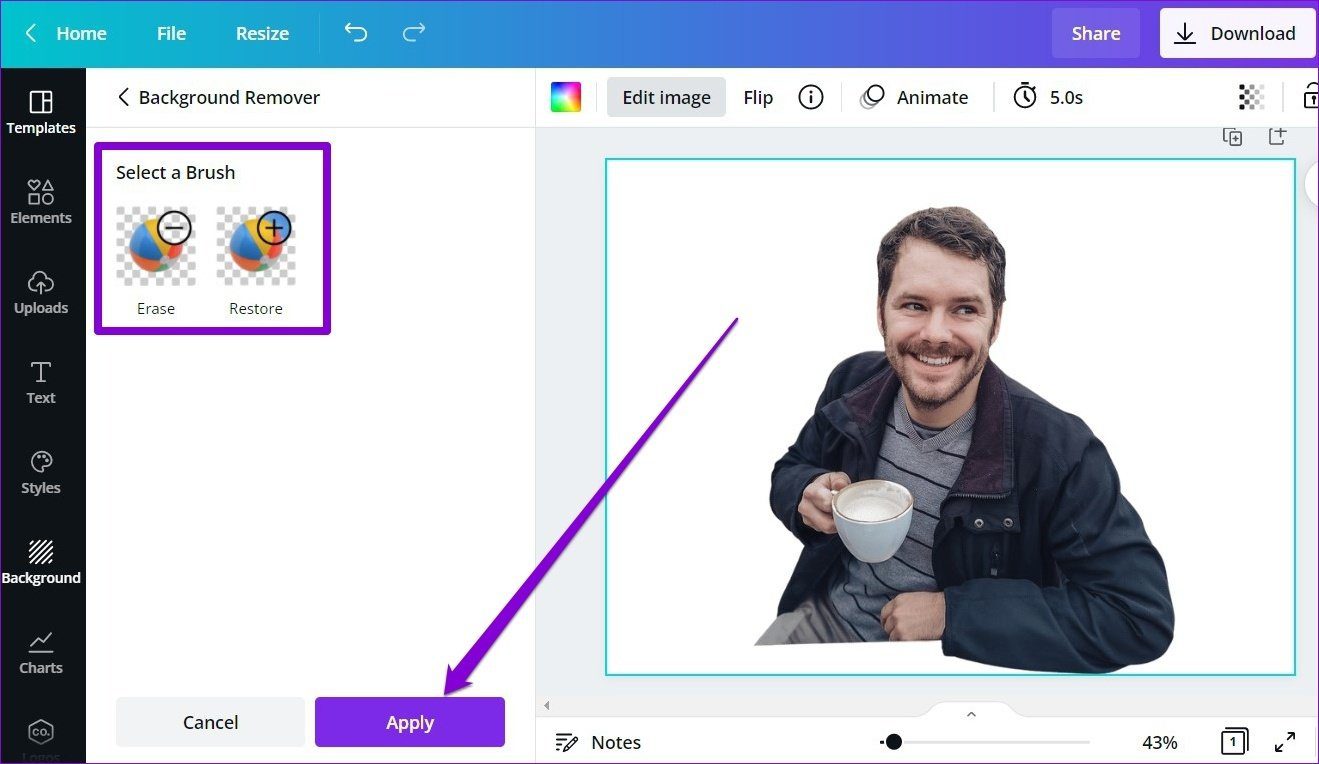The image size is (1319, 764).
Task: Open the Text sidebar panel
Action: 41,382
